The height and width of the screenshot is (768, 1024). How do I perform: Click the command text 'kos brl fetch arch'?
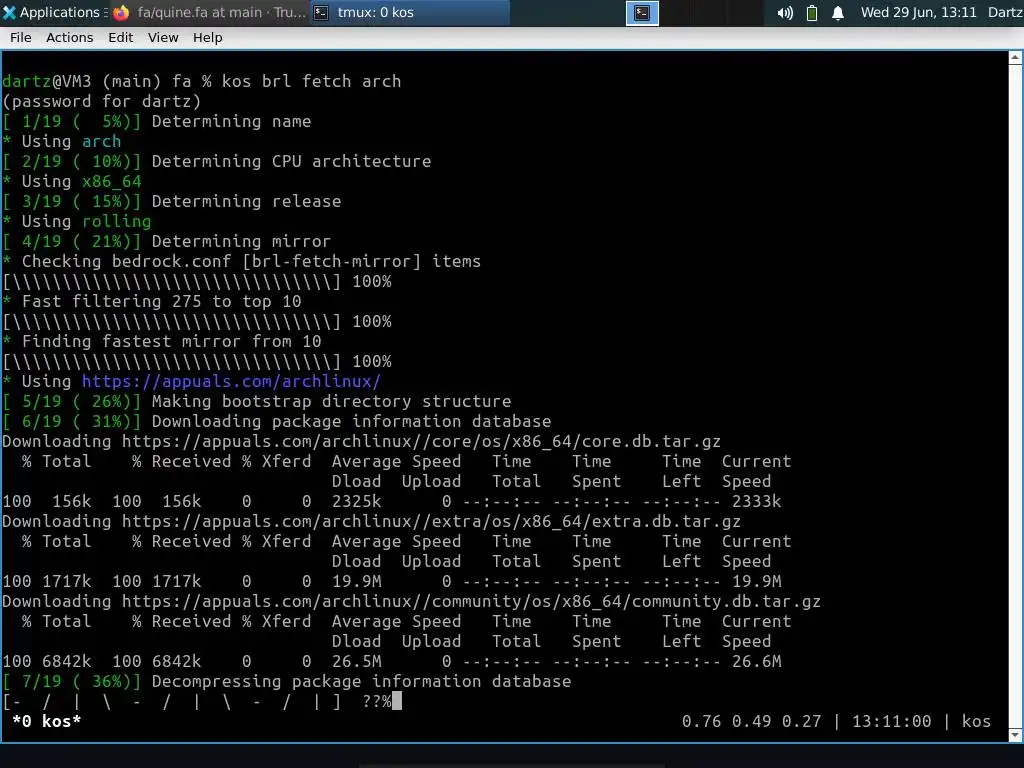(x=312, y=82)
